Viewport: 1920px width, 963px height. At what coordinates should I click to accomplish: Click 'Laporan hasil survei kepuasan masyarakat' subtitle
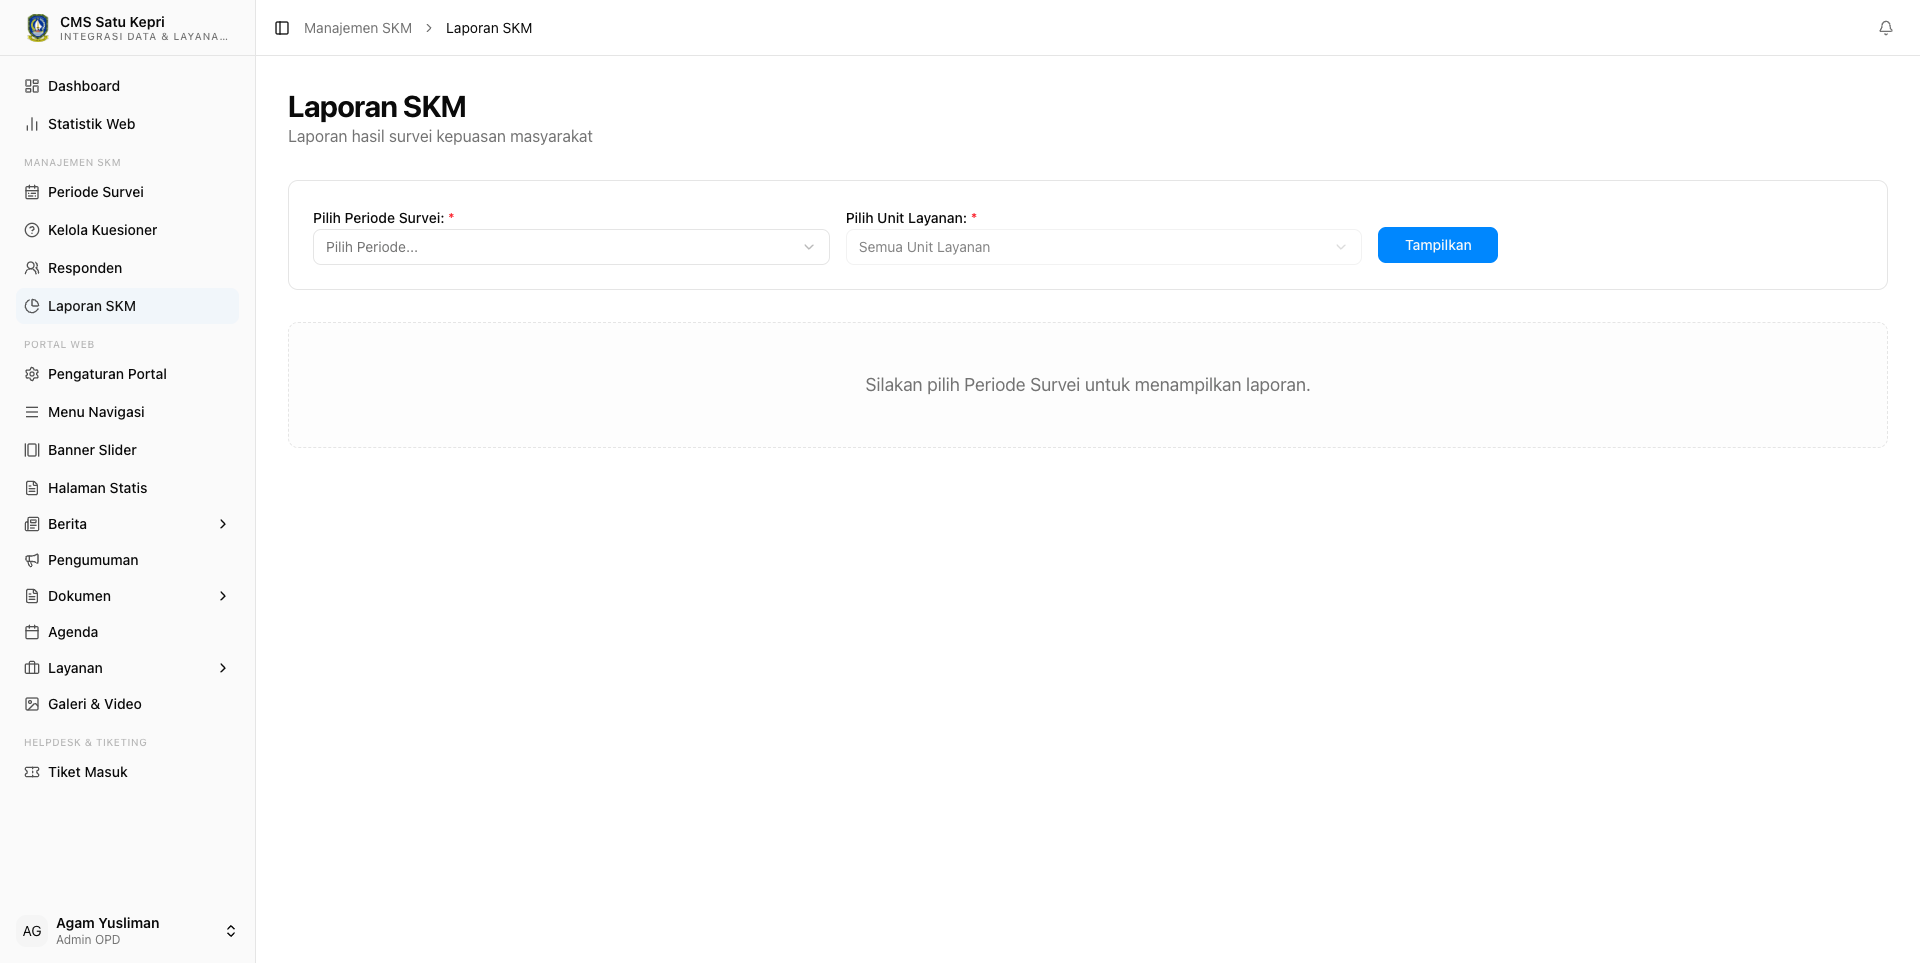(x=440, y=136)
